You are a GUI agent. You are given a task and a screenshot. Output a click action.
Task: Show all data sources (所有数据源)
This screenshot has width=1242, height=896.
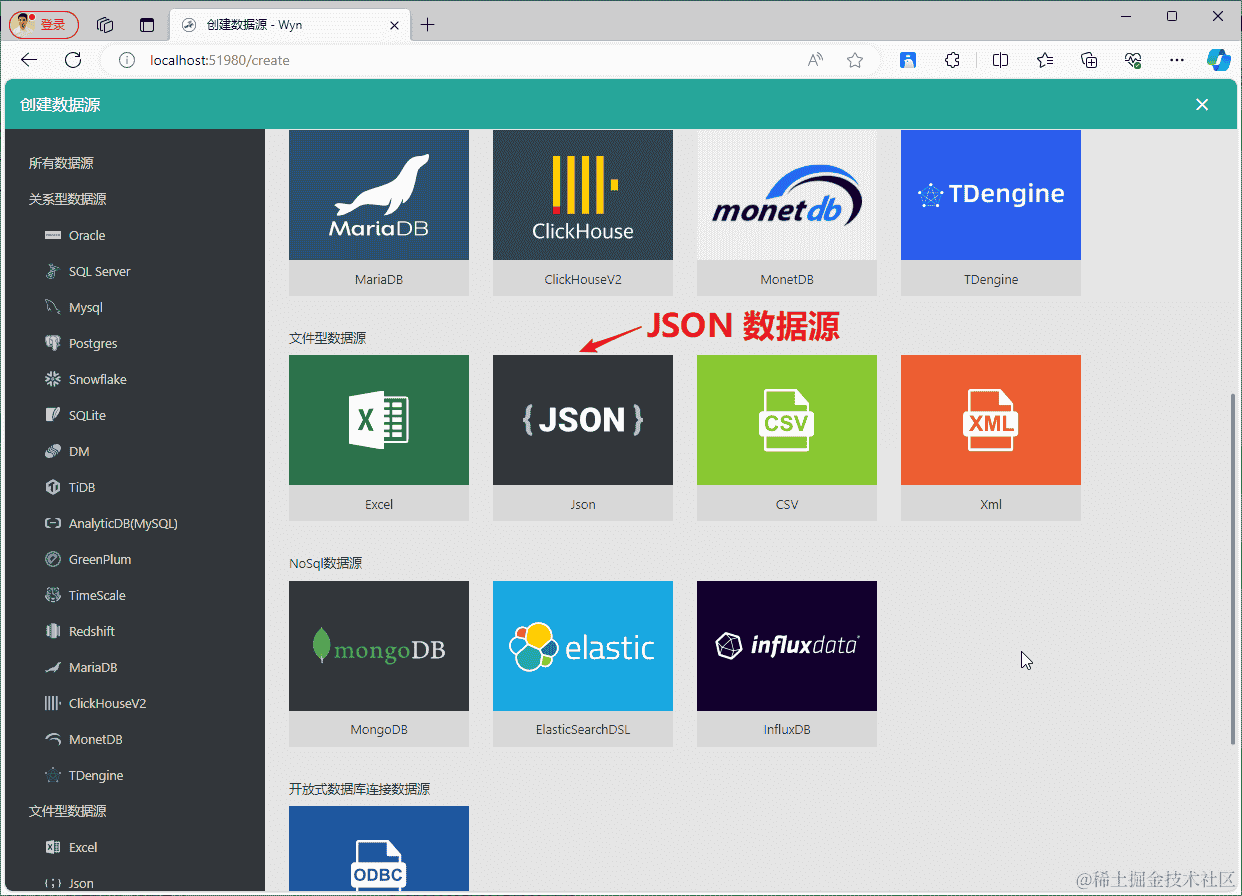(x=61, y=163)
